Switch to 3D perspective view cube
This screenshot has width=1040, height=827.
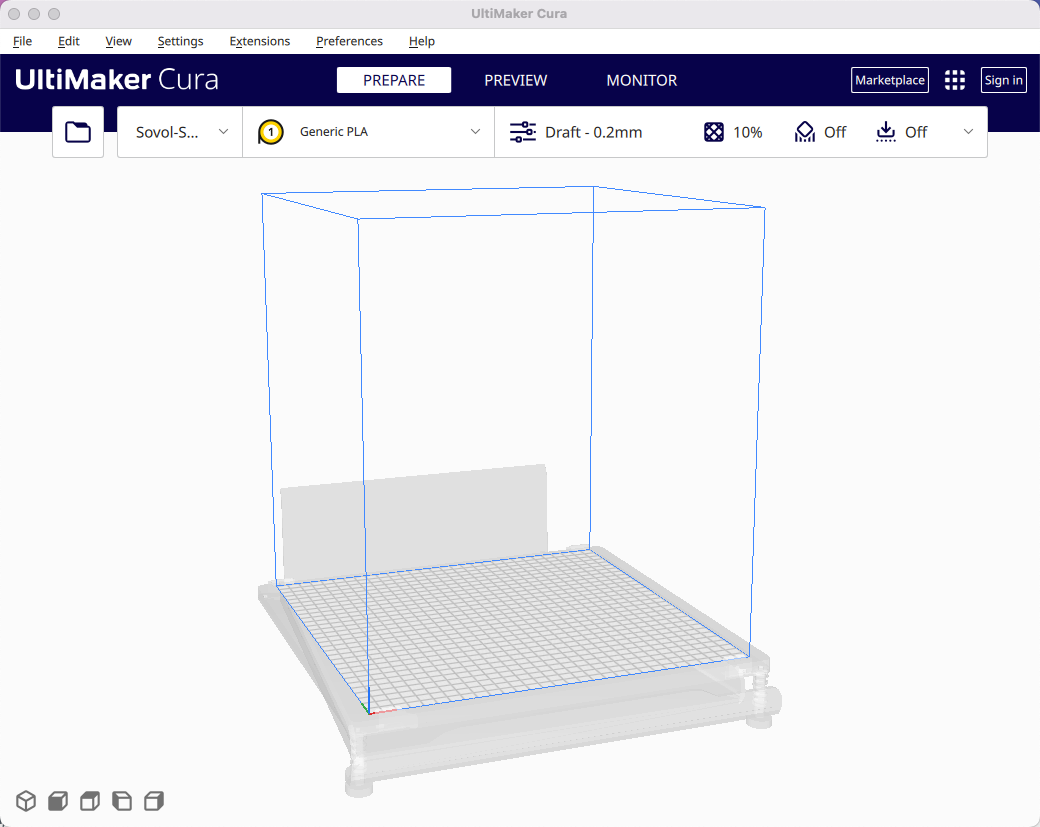pyautogui.click(x=26, y=801)
